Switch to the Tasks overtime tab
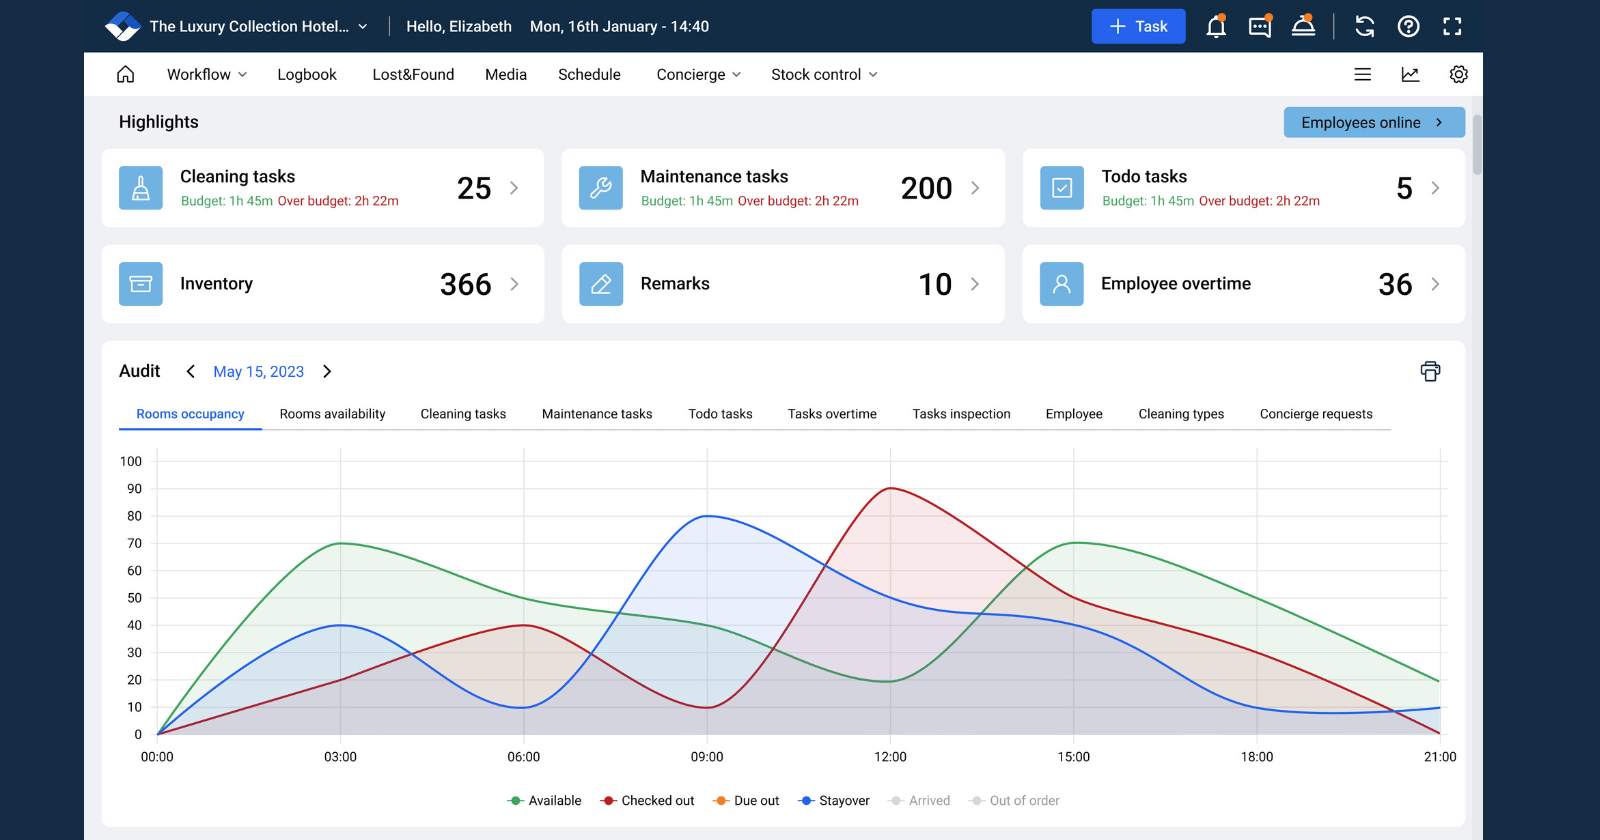This screenshot has width=1600, height=840. pyautogui.click(x=832, y=414)
